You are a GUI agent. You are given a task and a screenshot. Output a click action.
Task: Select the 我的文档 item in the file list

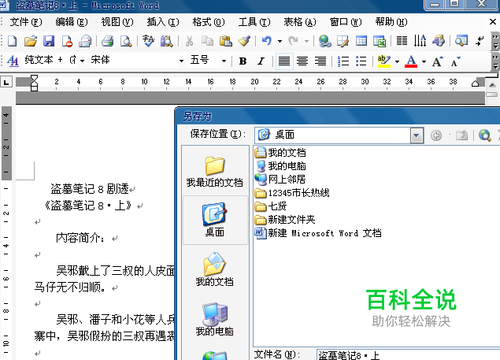[x=281, y=153]
